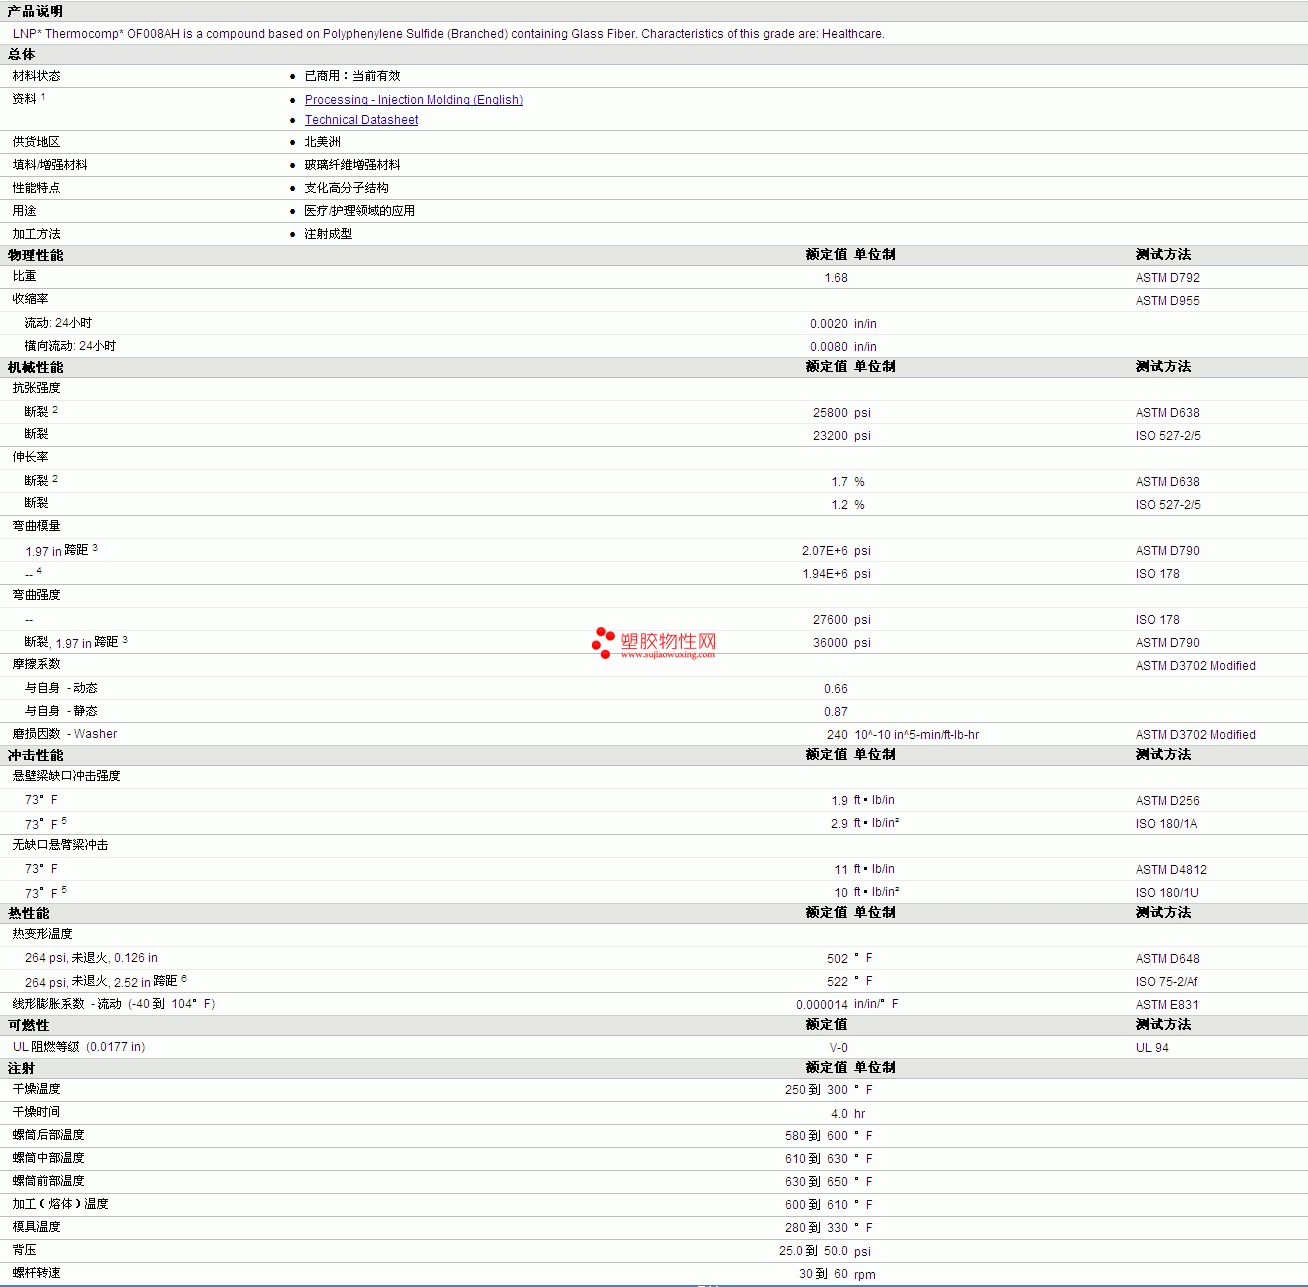The width and height of the screenshot is (1308, 1287).
Task: Click the ASTM D955 test method
Action: (1167, 301)
